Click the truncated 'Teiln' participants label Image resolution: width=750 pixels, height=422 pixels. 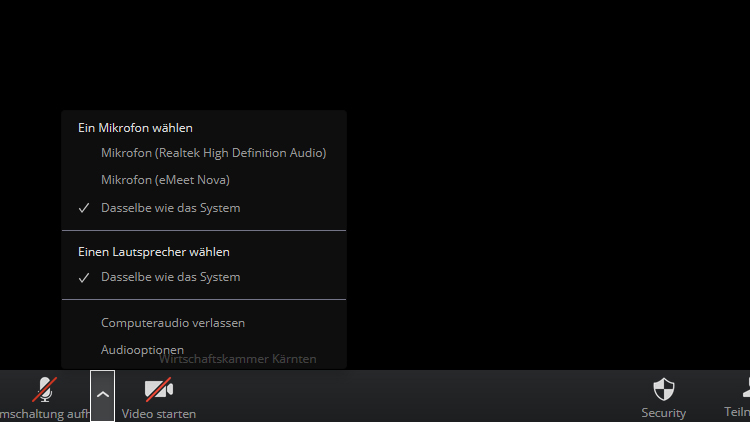click(737, 412)
